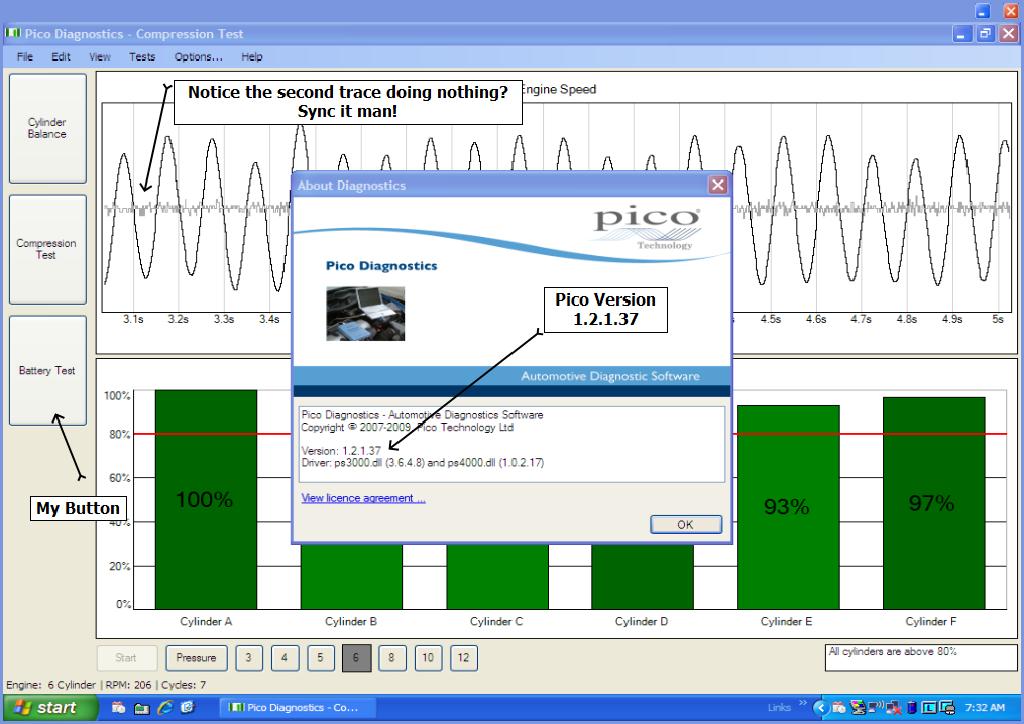Click the 'Engine: 6 Cylinder' status text

51,685
